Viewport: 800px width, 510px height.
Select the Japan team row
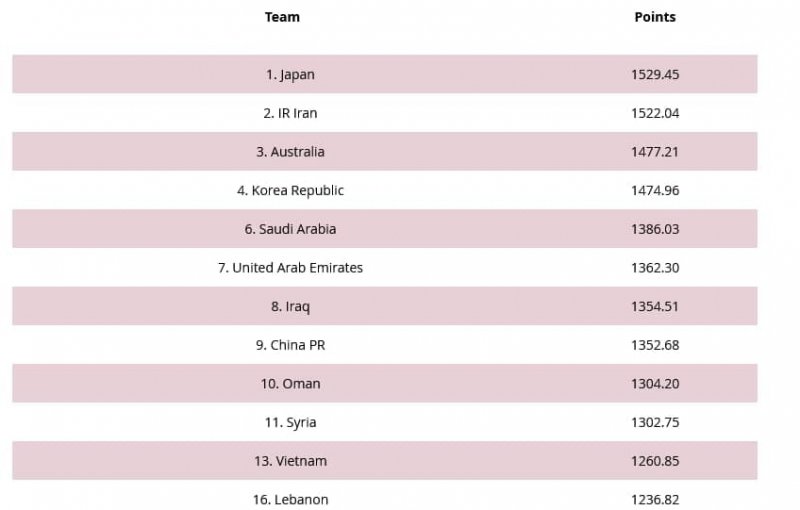tap(290, 75)
